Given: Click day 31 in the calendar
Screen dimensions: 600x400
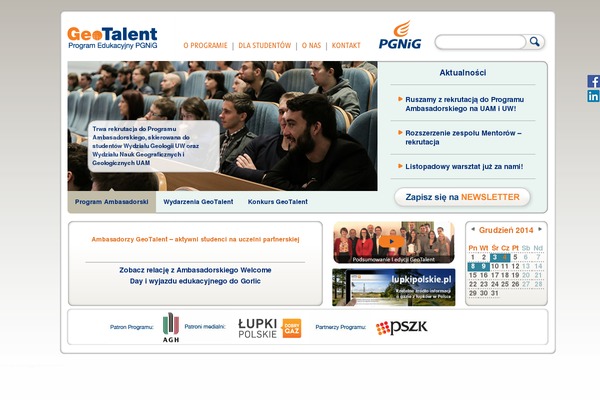Looking at the screenshot, I should (495, 293).
